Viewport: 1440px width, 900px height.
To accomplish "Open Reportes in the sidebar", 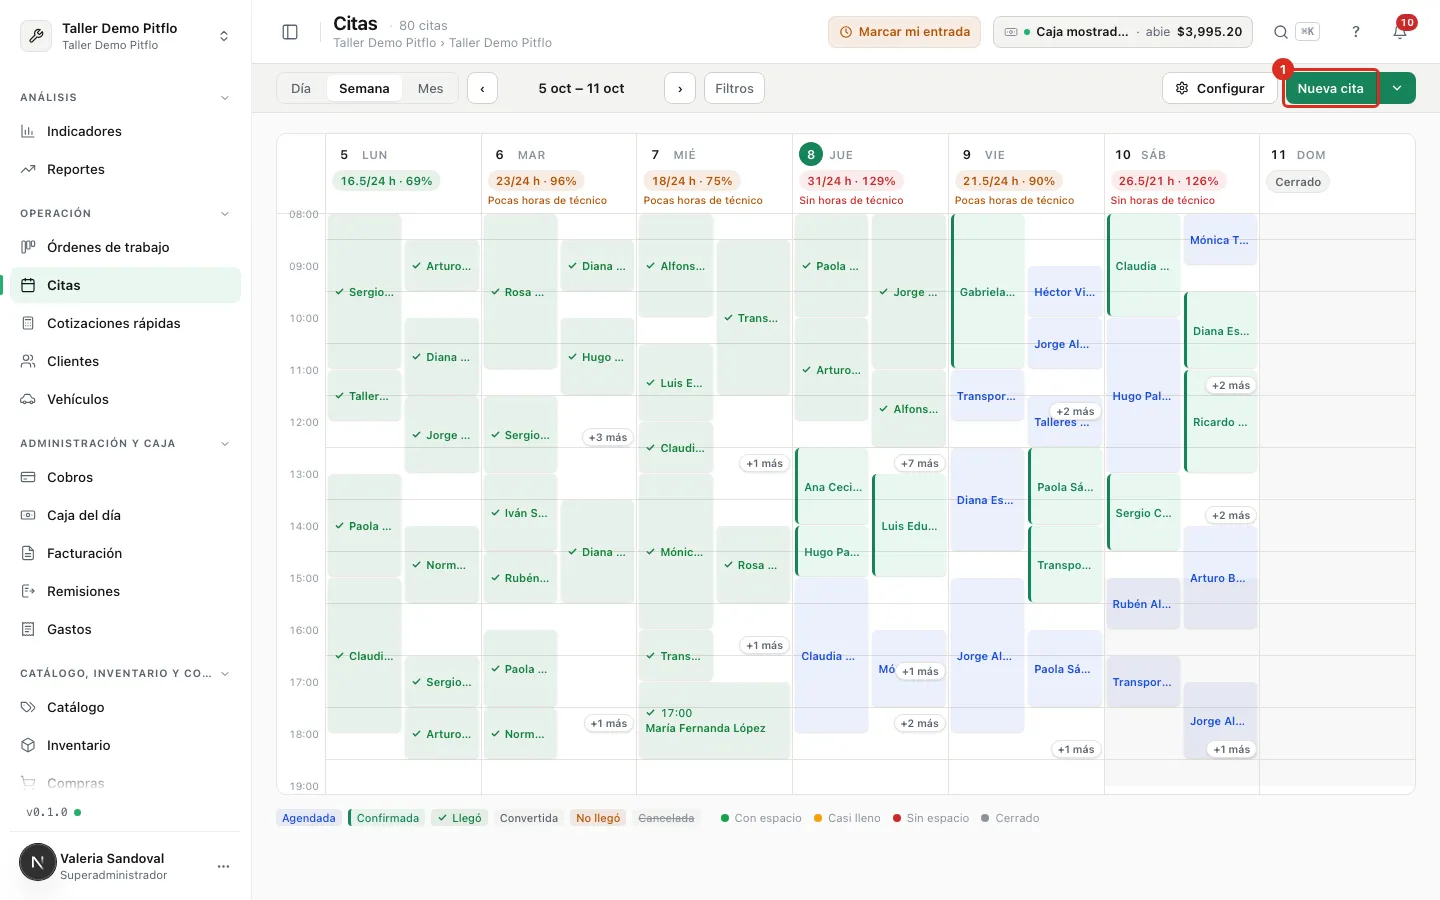I will (125, 169).
